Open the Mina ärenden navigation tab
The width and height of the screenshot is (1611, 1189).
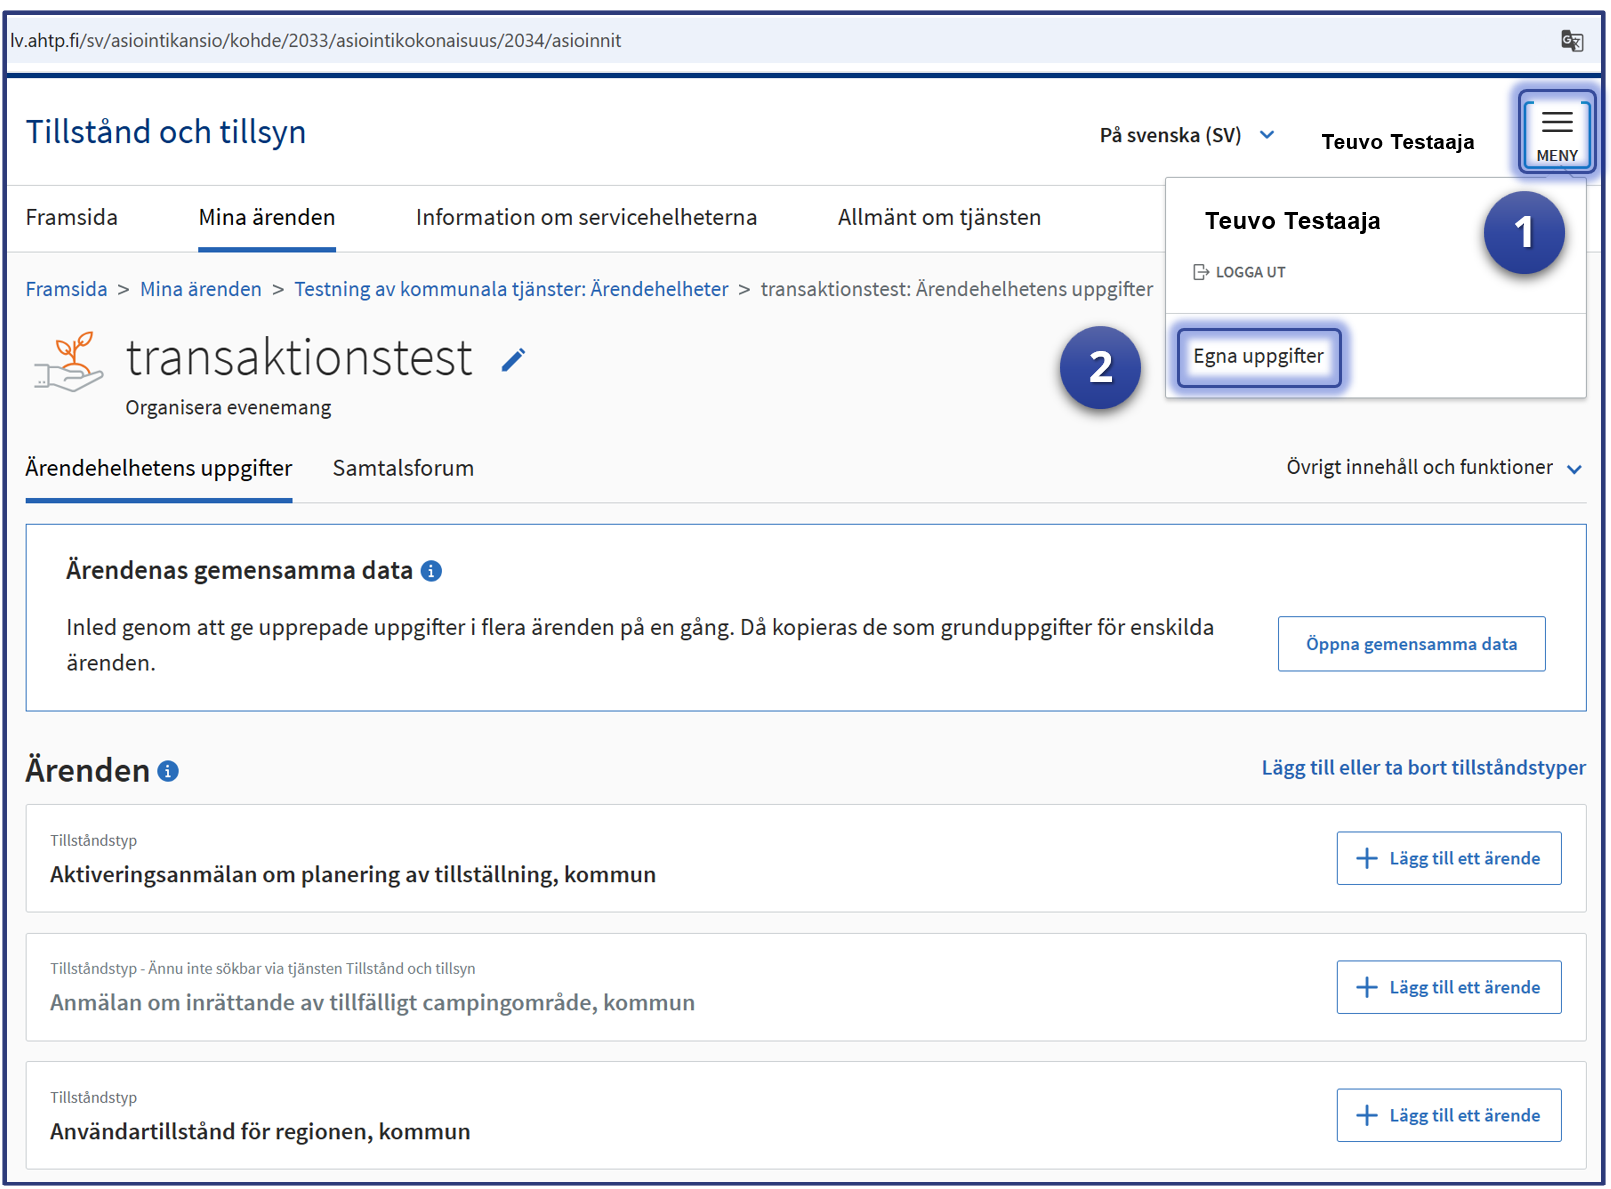(x=266, y=218)
